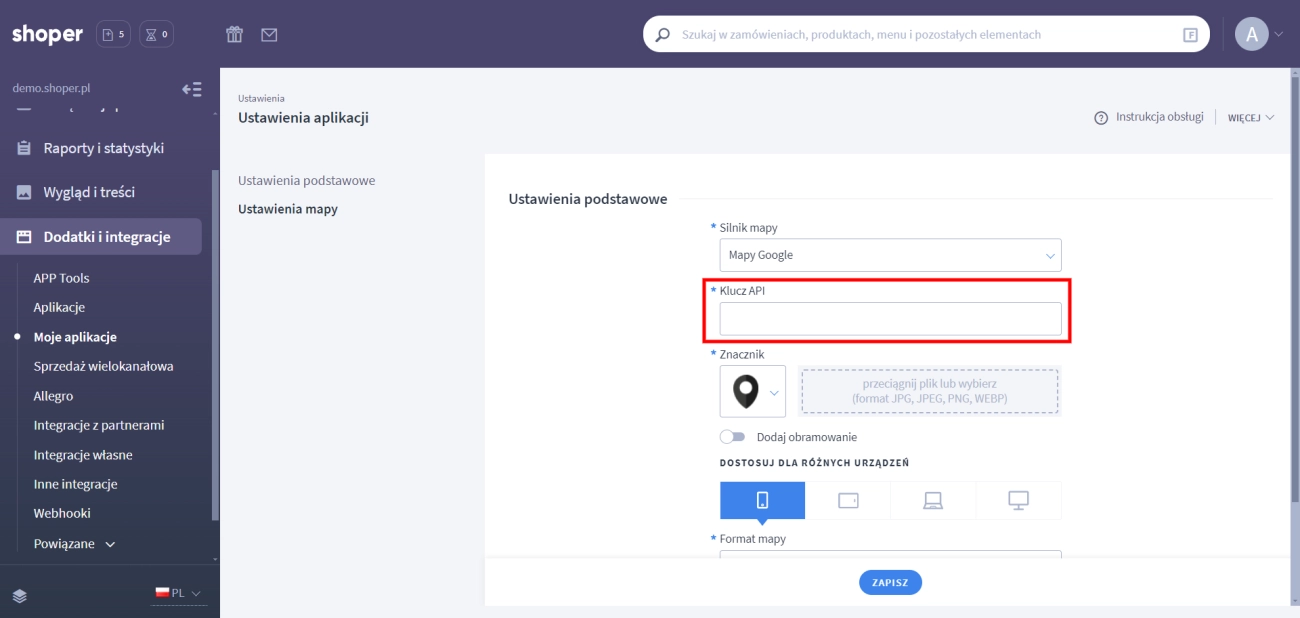Open the envelope messages icon
Image resolution: width=1300 pixels, height=618 pixels.
pyautogui.click(x=269, y=35)
